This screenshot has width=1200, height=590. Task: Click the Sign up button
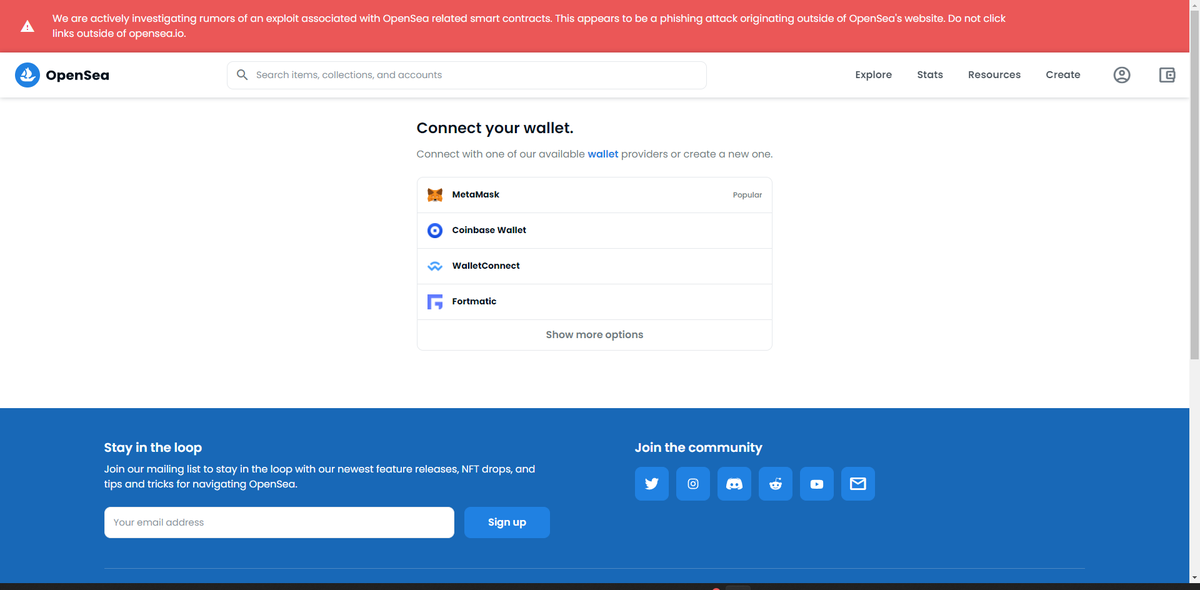pos(507,522)
